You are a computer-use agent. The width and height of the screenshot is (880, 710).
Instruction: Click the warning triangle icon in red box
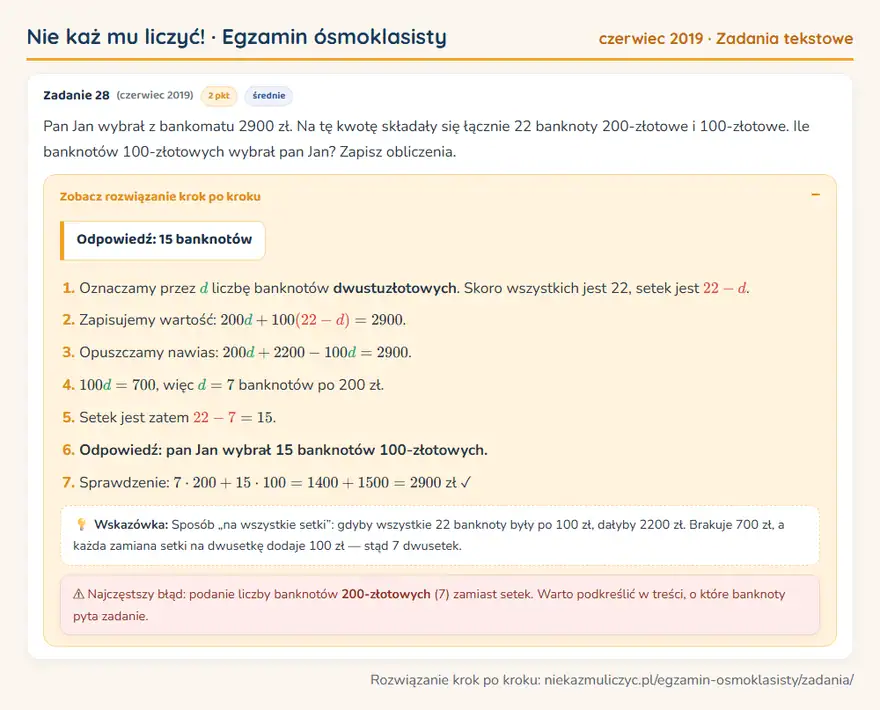[x=79, y=594]
